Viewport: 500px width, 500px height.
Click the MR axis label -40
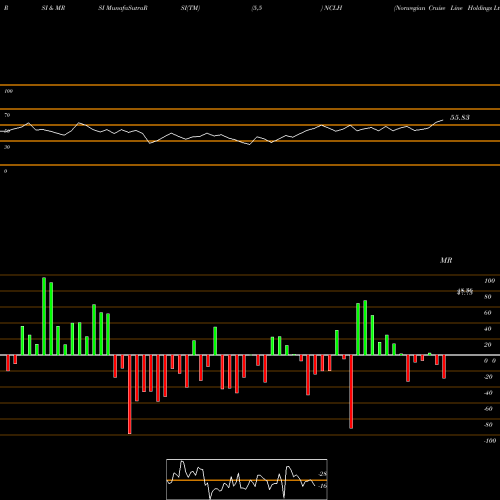click(488, 393)
